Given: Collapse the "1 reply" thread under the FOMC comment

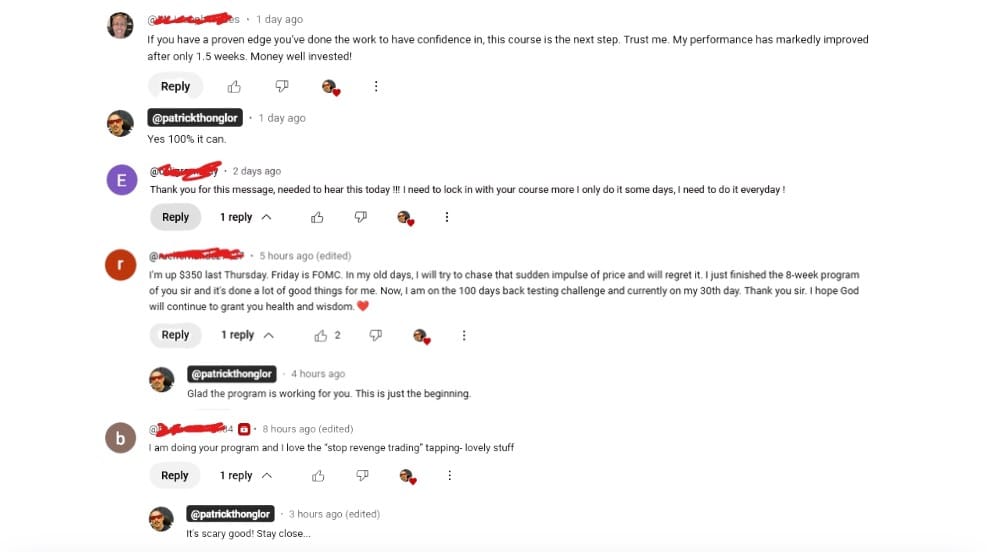Looking at the screenshot, I should pyautogui.click(x=246, y=336).
